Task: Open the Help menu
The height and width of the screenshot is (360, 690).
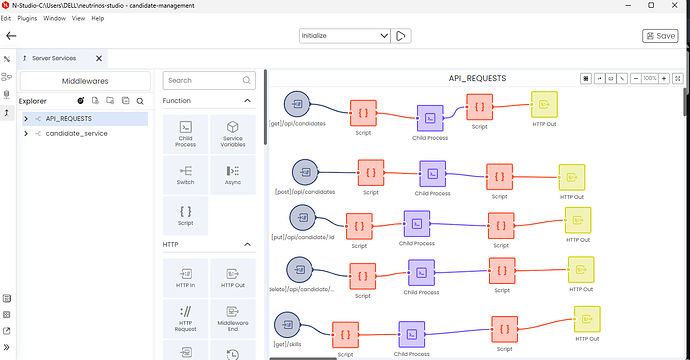Action: pyautogui.click(x=98, y=18)
